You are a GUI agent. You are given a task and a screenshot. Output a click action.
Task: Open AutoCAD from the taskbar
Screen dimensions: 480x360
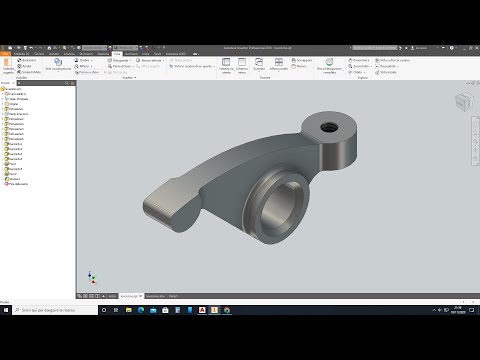[202, 310]
